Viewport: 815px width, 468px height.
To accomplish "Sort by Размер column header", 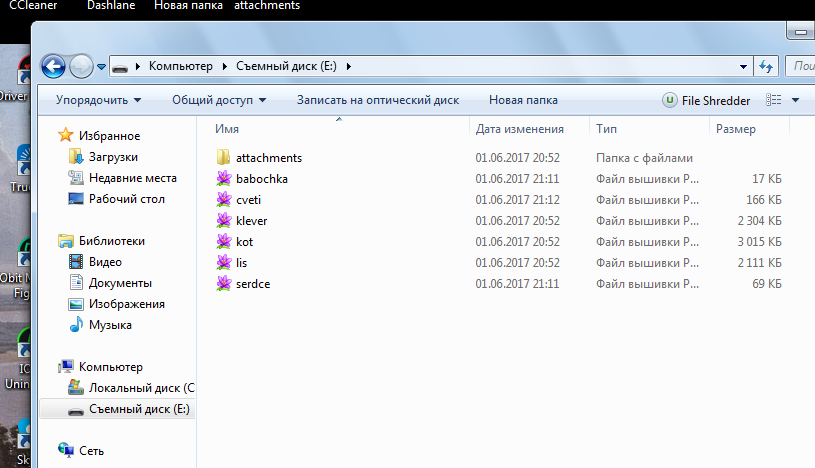I will tap(735, 129).
